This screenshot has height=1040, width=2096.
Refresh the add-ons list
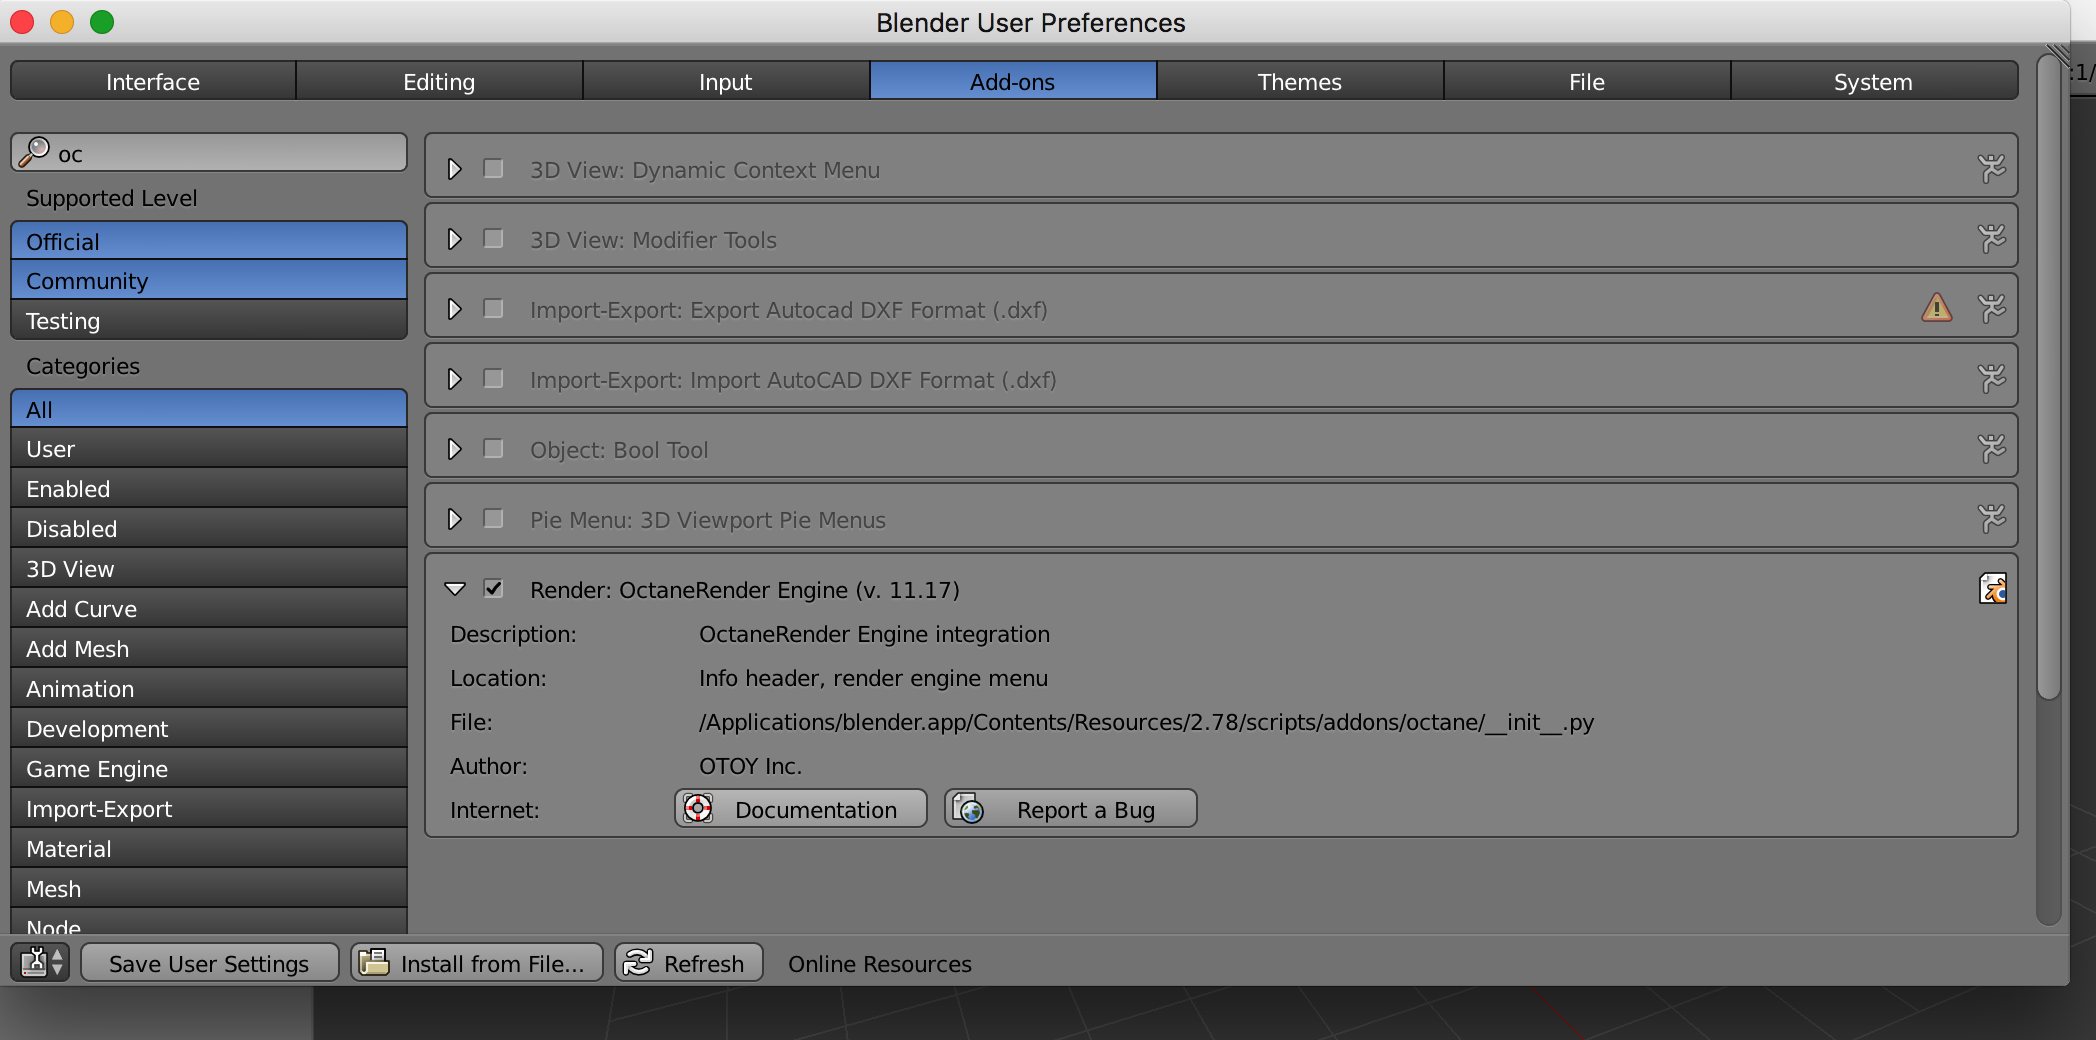coord(689,963)
